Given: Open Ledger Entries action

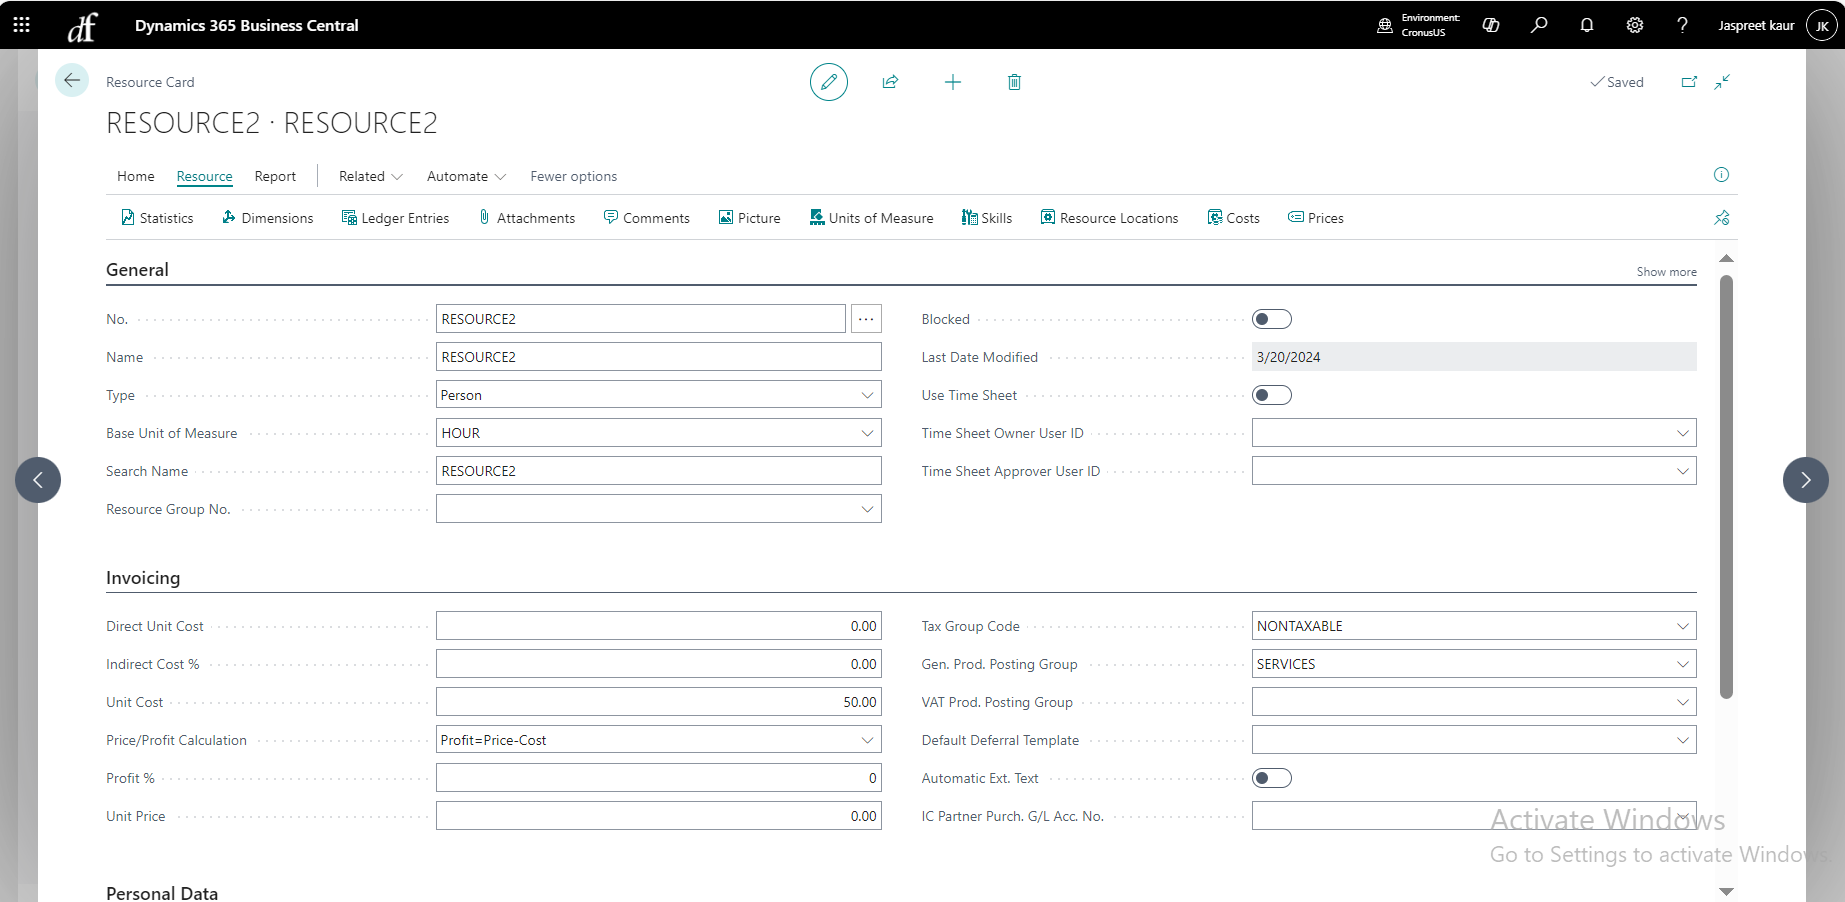Looking at the screenshot, I should (395, 218).
